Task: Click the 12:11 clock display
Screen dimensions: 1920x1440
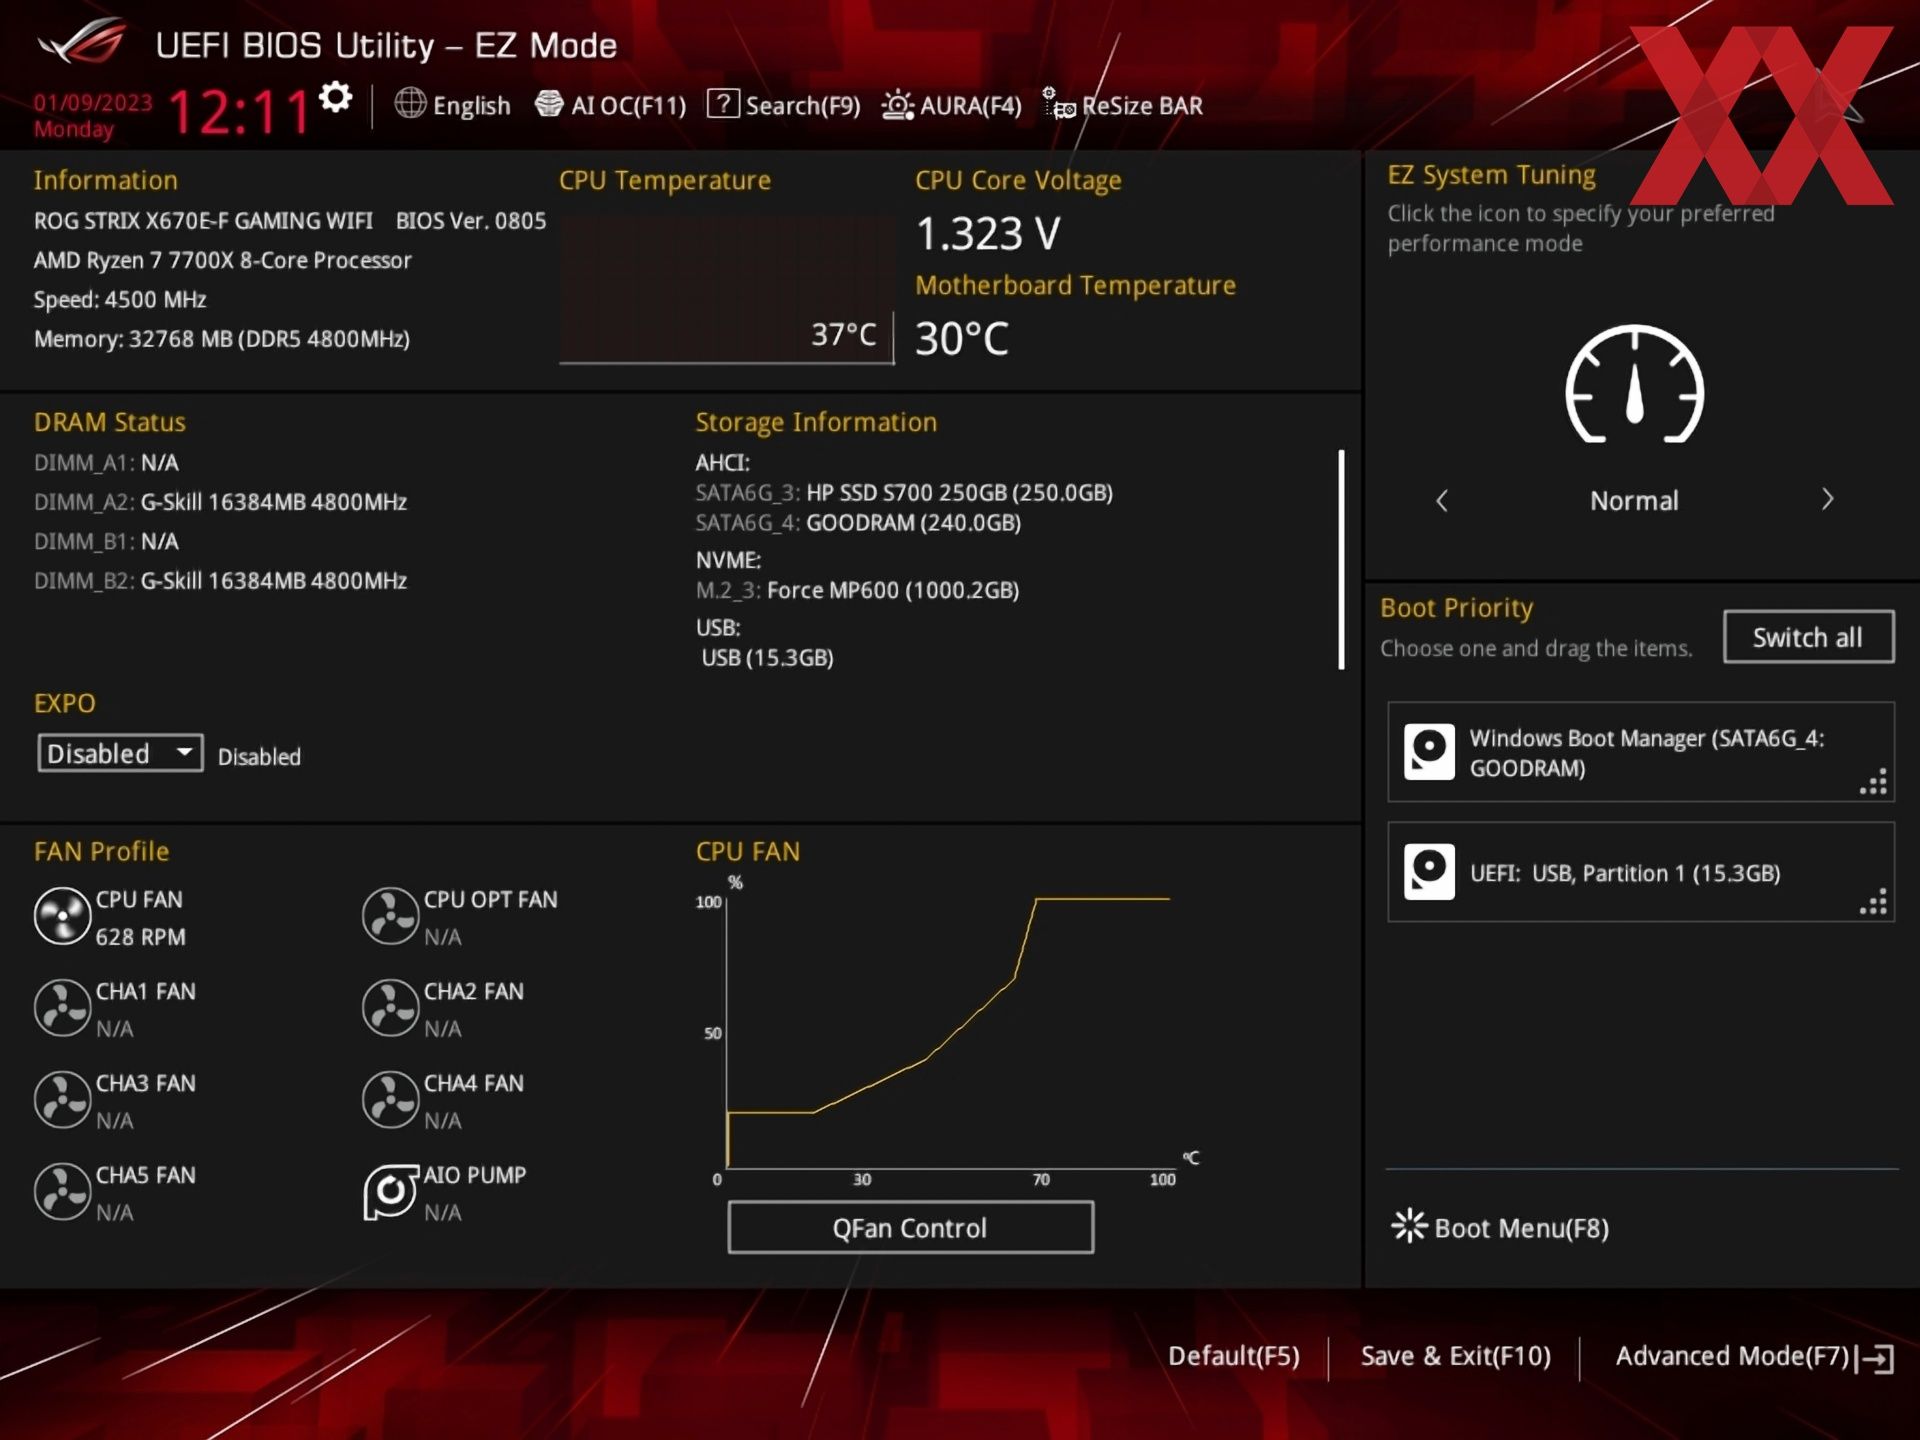Action: (240, 111)
